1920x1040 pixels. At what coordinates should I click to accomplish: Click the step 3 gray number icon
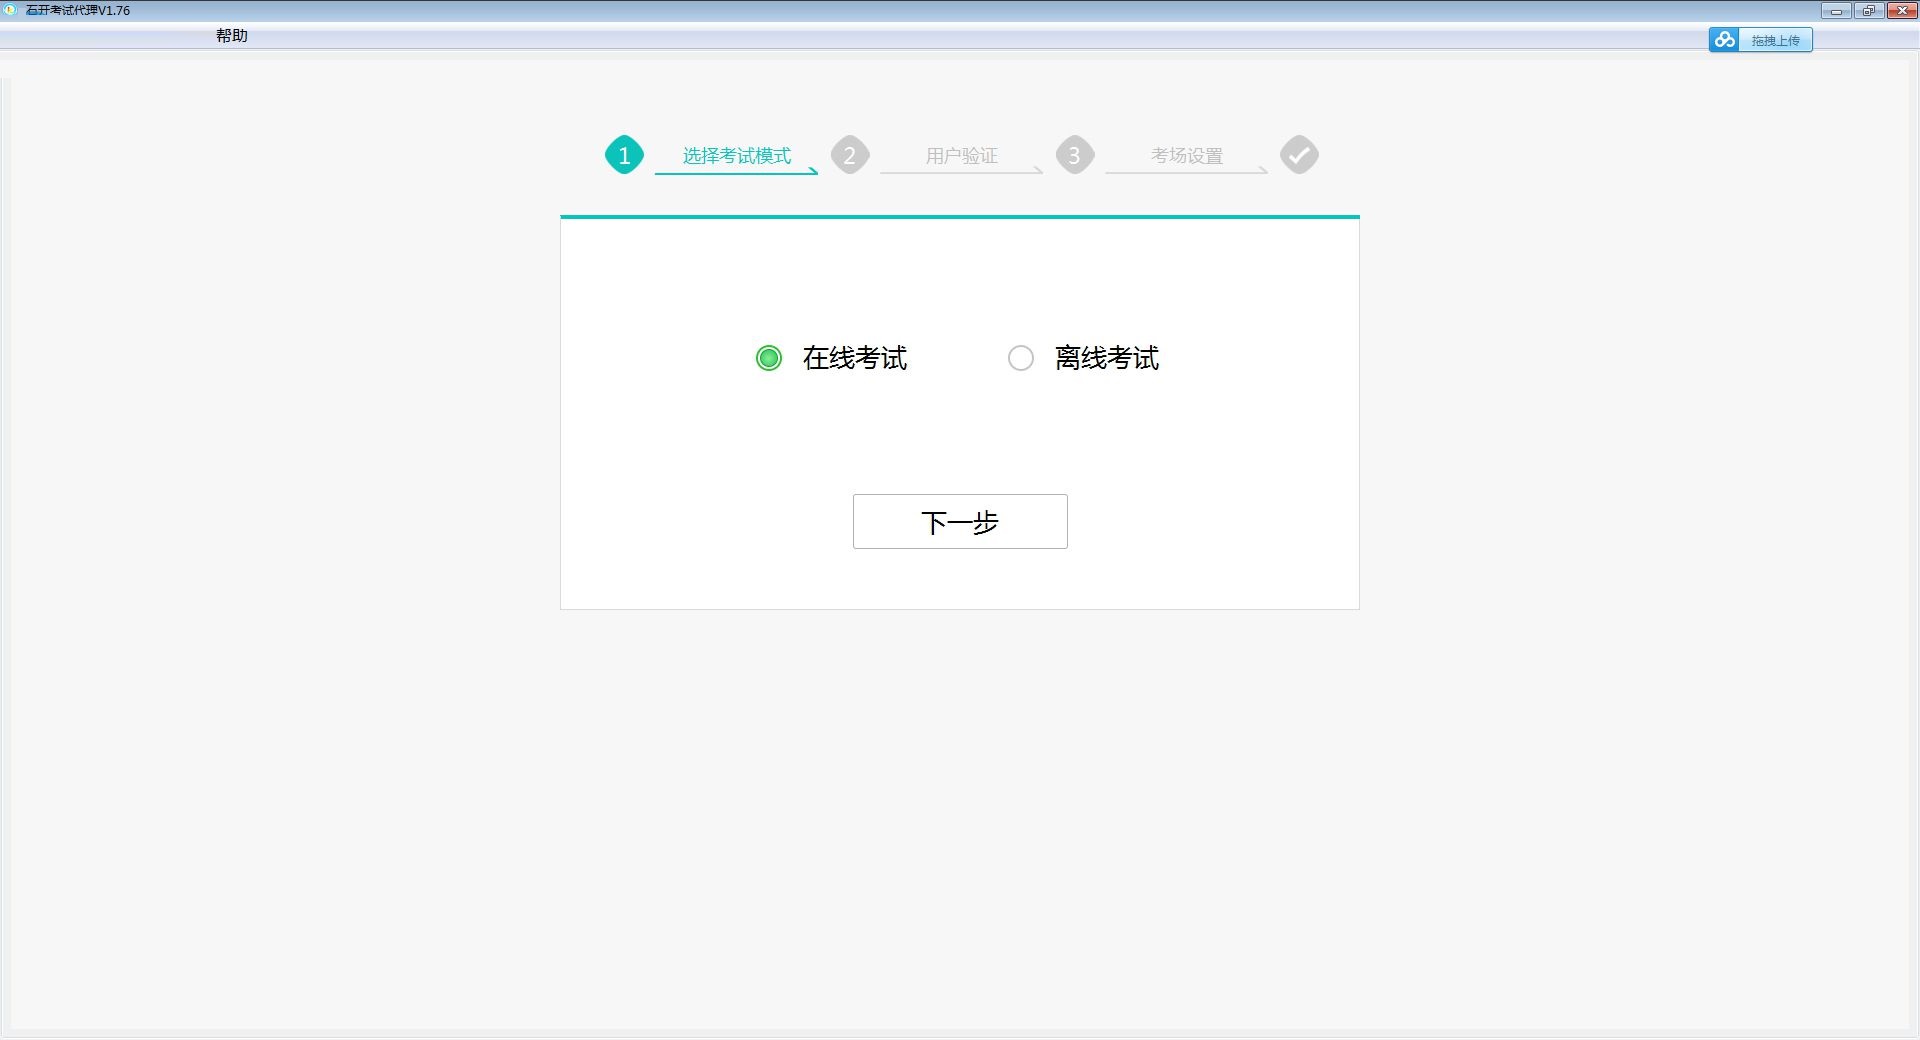coord(1074,155)
